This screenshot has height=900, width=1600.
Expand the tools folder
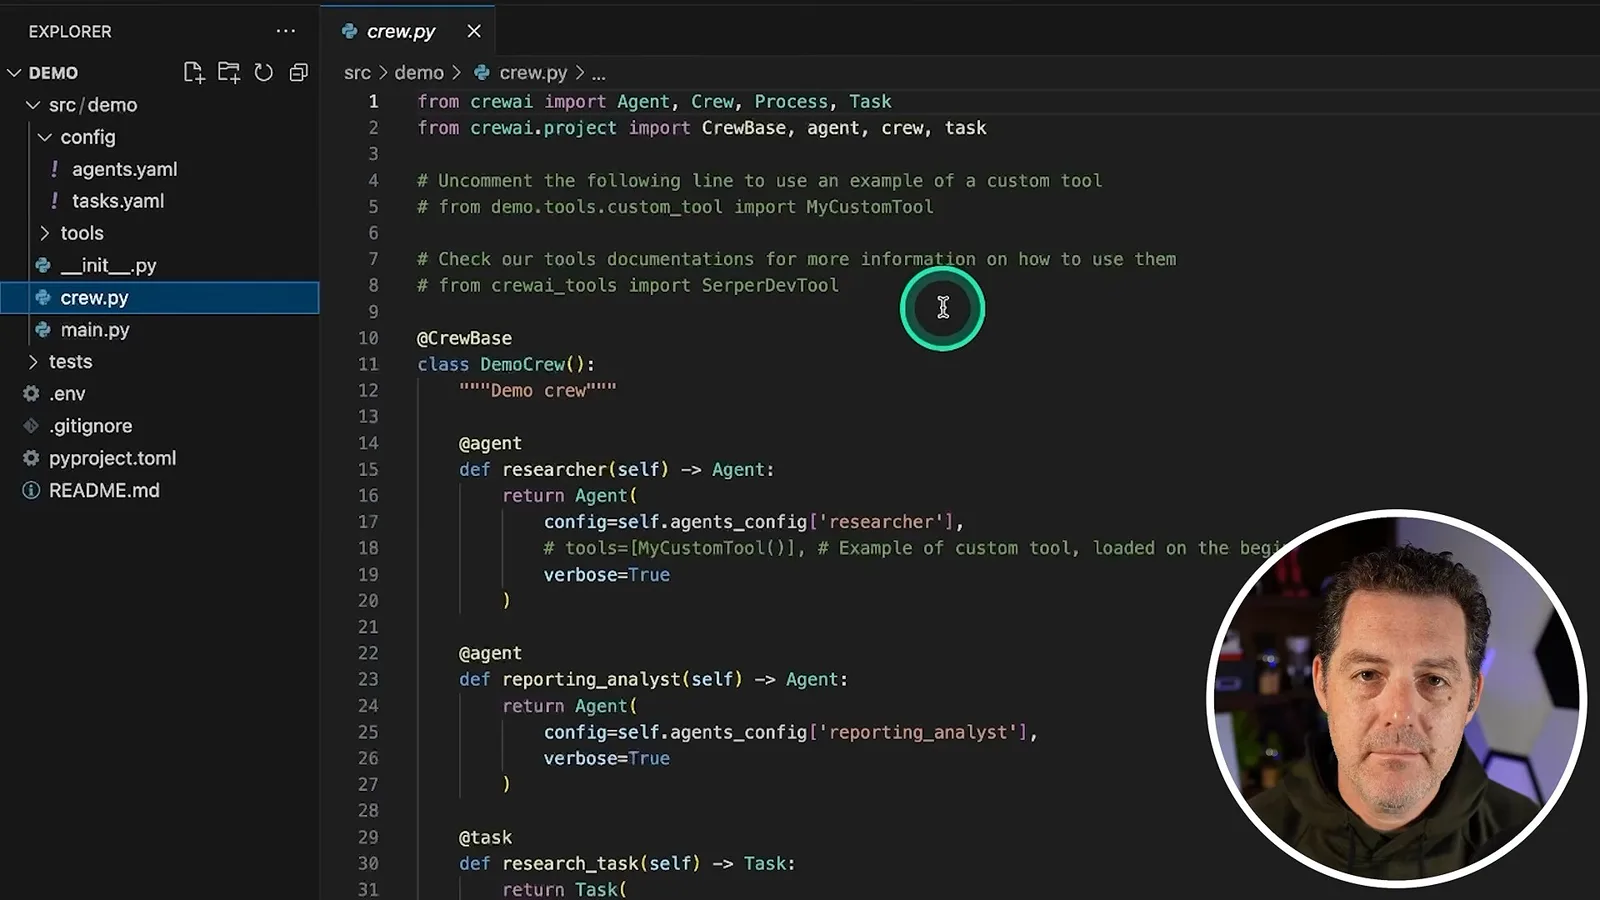[x=45, y=233]
